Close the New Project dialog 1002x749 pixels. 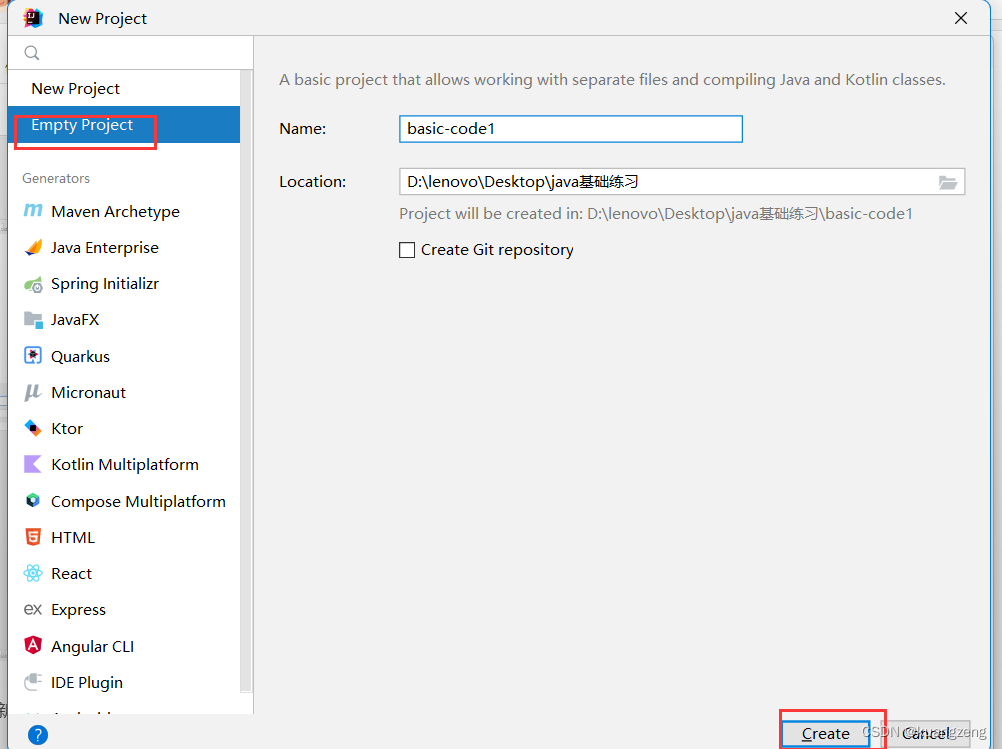click(960, 19)
